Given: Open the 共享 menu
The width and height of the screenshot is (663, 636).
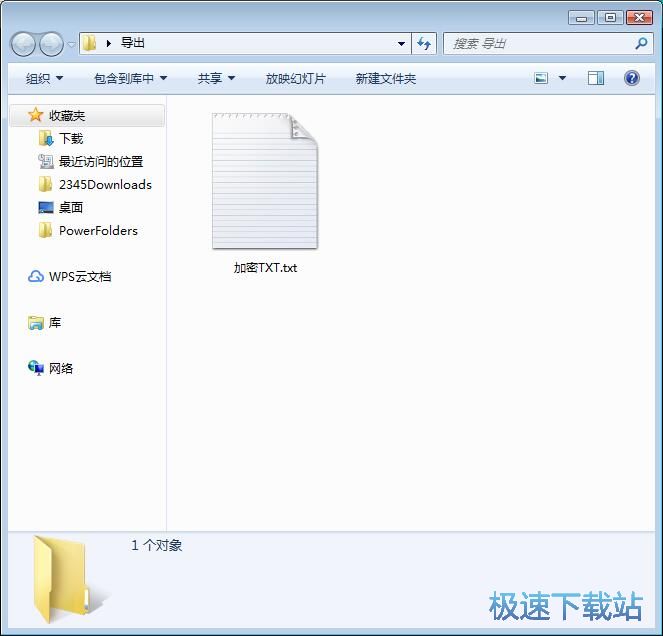Looking at the screenshot, I should click(x=216, y=79).
